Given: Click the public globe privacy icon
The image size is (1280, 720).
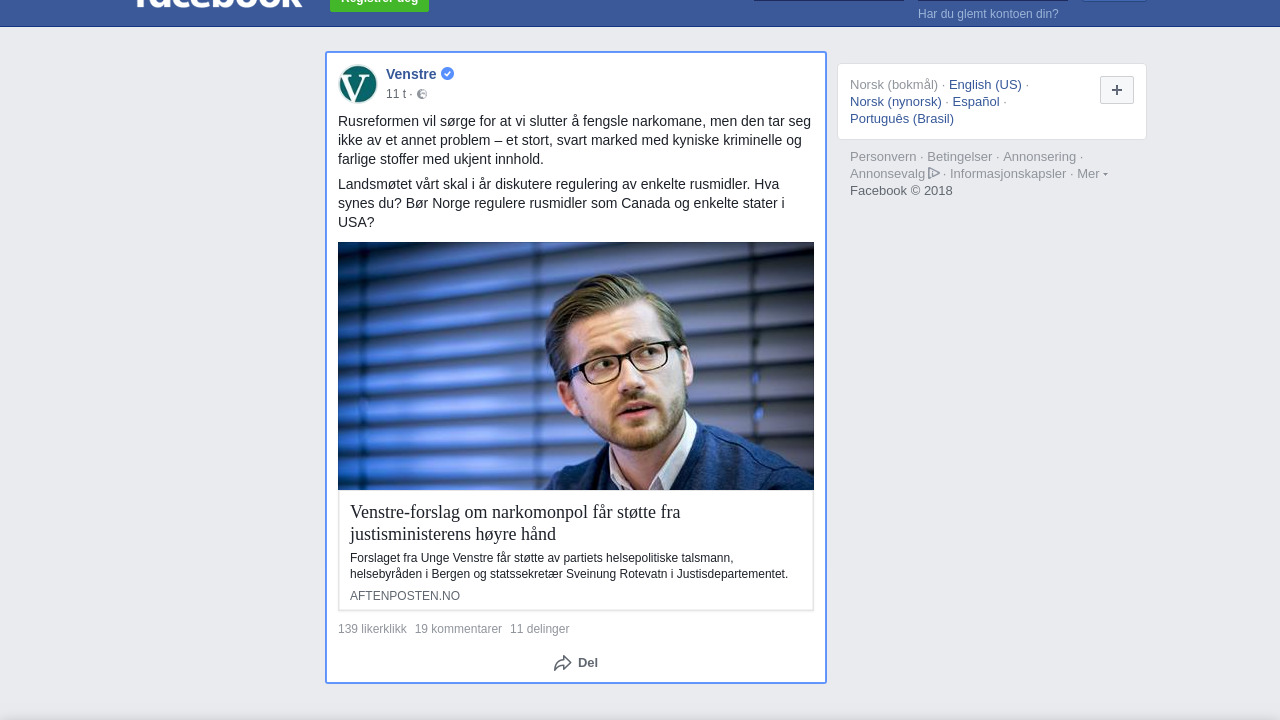Looking at the screenshot, I should [x=422, y=94].
